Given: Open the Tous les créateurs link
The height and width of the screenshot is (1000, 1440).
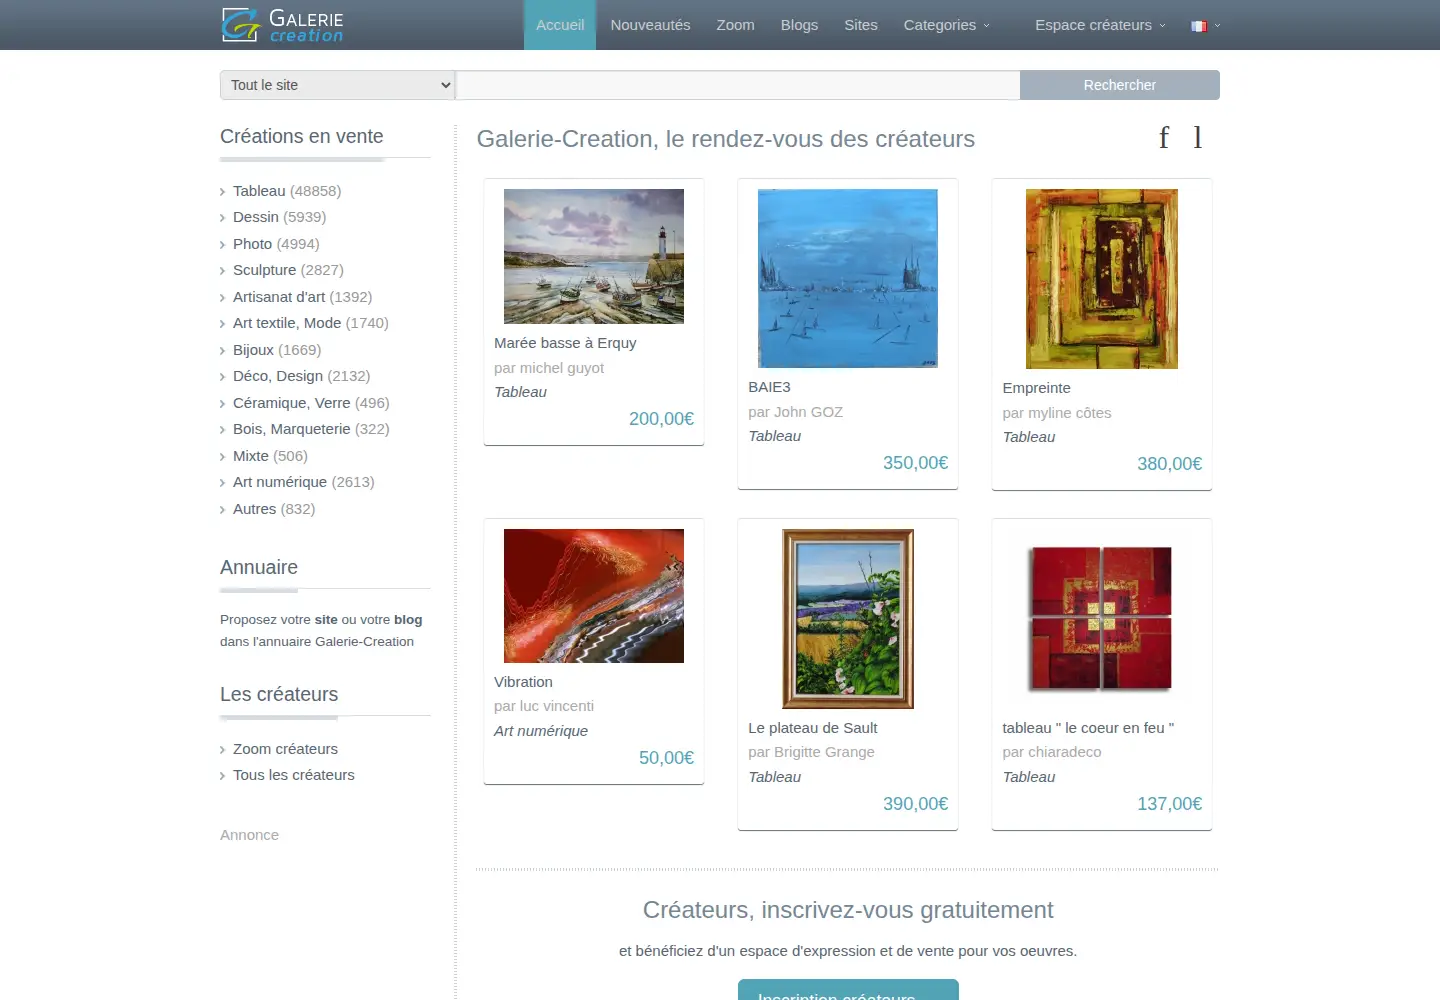Looking at the screenshot, I should click(293, 775).
